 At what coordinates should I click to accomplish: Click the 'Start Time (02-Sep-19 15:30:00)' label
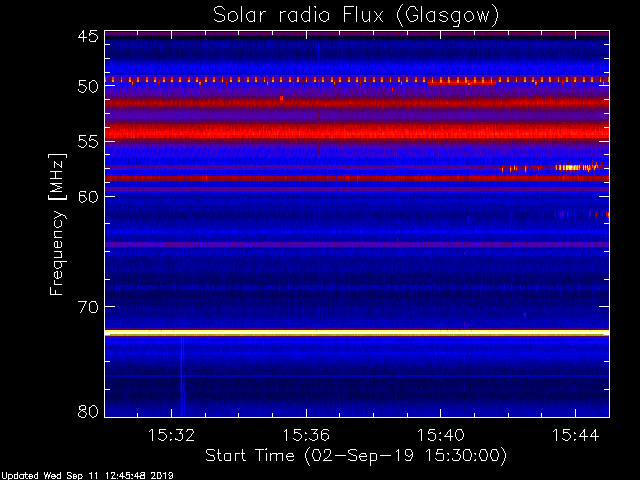(356, 456)
